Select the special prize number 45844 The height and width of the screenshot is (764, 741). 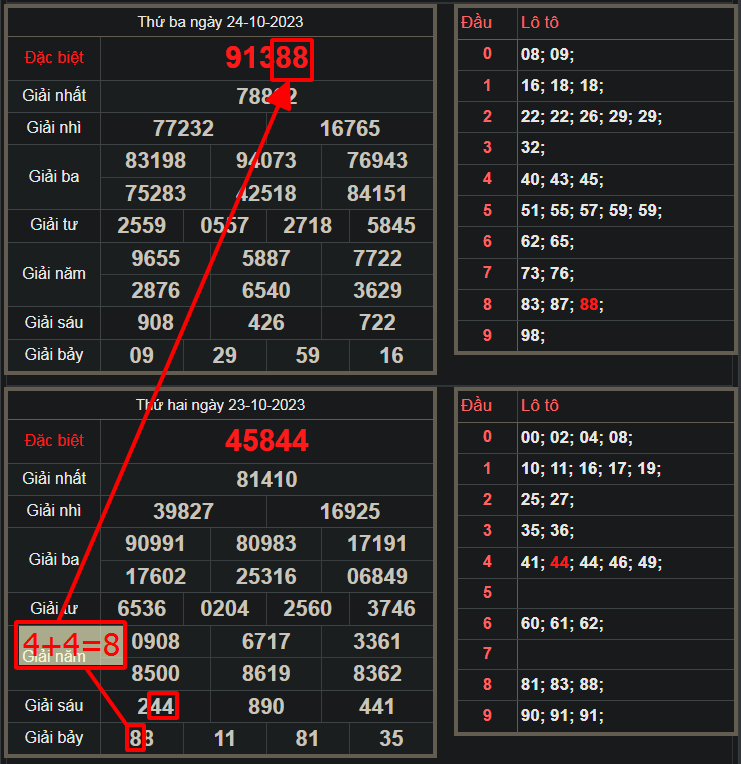coord(266,441)
